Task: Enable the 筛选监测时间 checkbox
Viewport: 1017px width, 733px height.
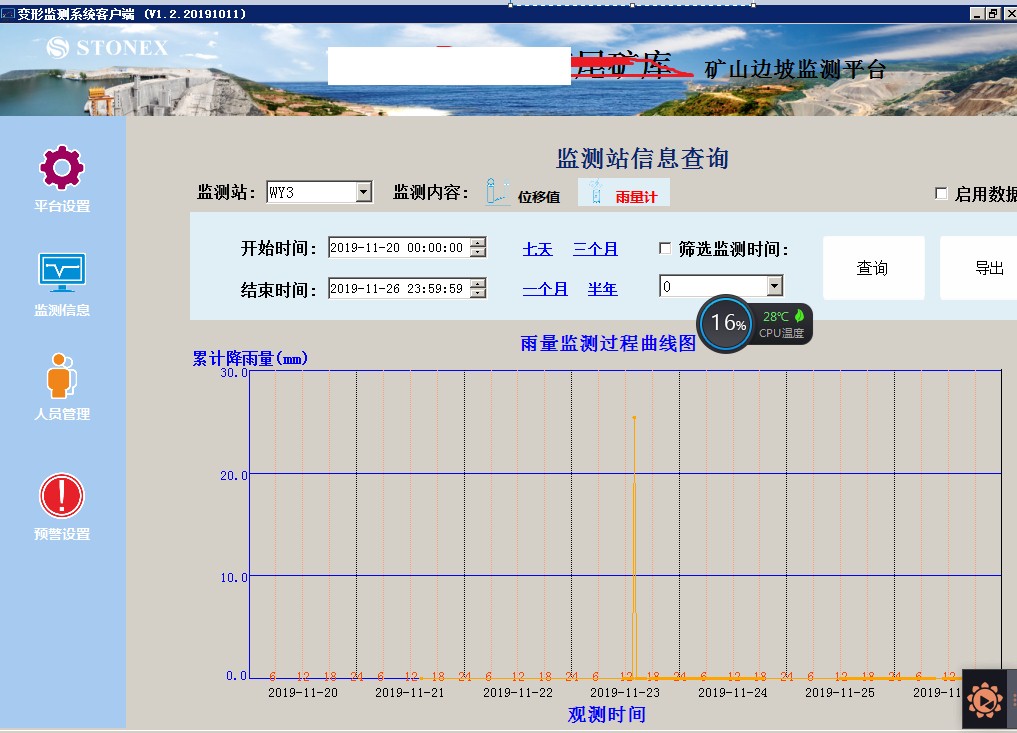Action: (x=665, y=249)
